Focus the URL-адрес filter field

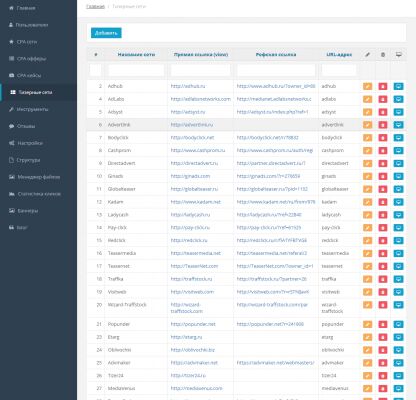tap(339, 70)
